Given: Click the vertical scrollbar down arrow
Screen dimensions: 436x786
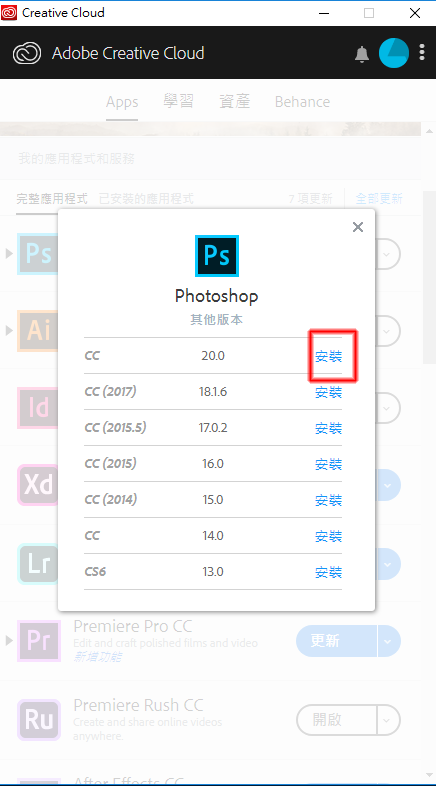Looking at the screenshot, I should (x=429, y=776).
